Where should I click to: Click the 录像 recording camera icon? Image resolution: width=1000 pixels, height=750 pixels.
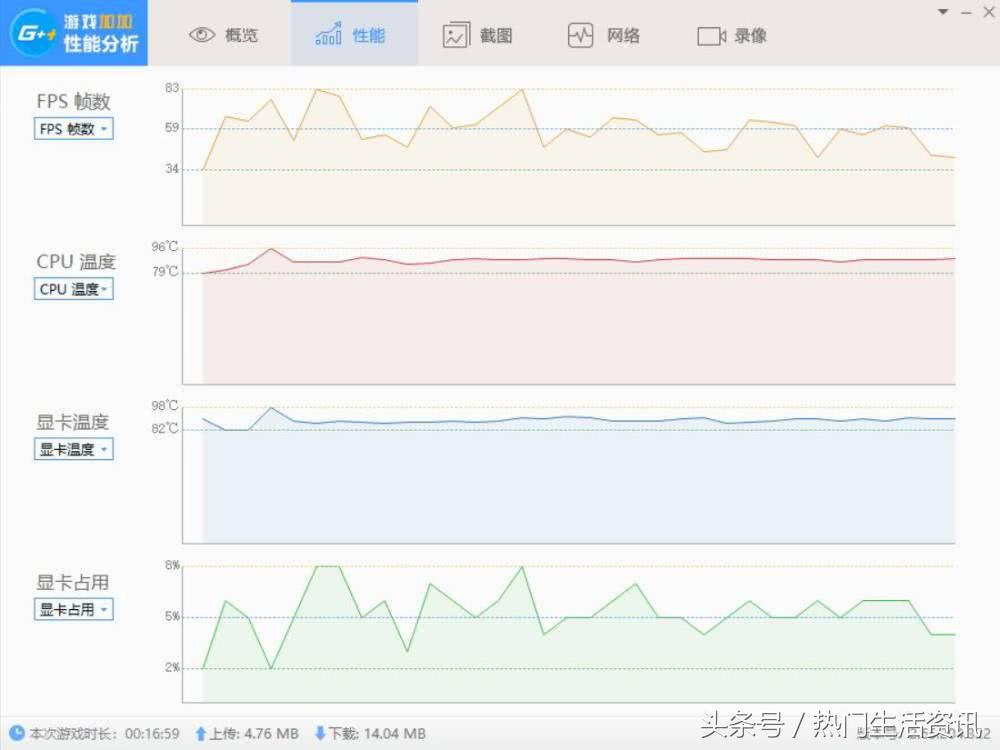709,34
